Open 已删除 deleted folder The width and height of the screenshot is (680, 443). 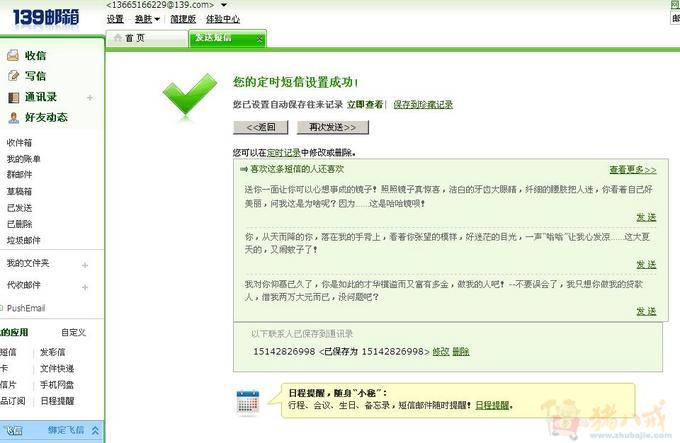[19, 224]
